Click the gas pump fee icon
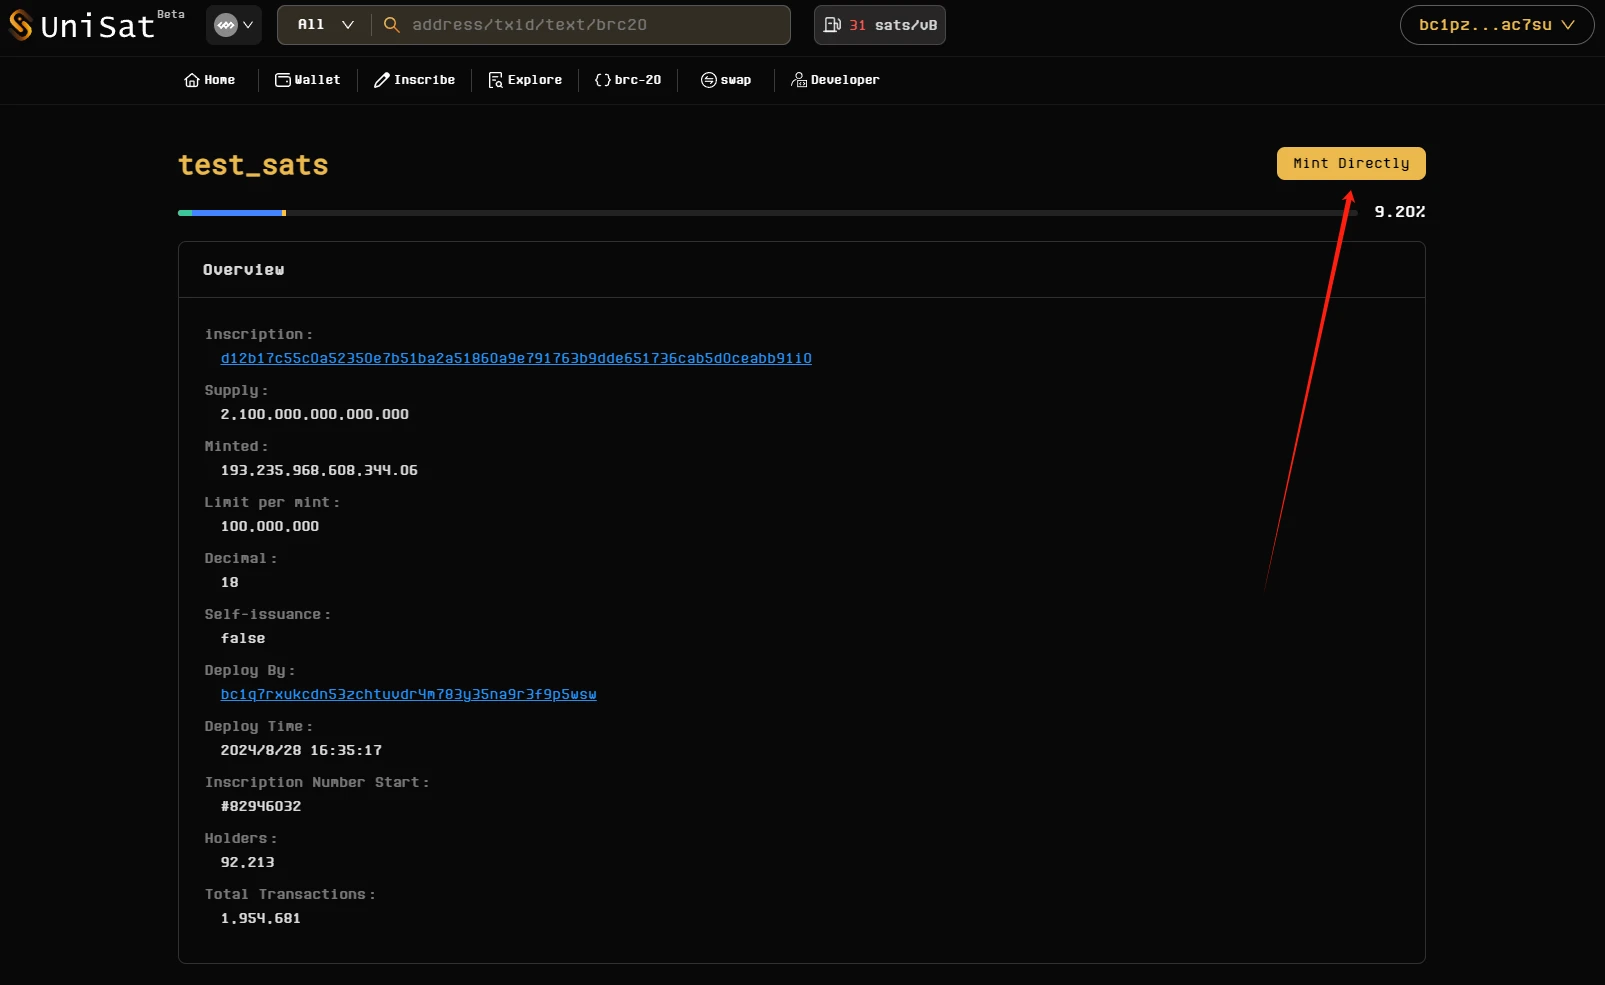Screen dimensions: 1605x985 (x=832, y=25)
